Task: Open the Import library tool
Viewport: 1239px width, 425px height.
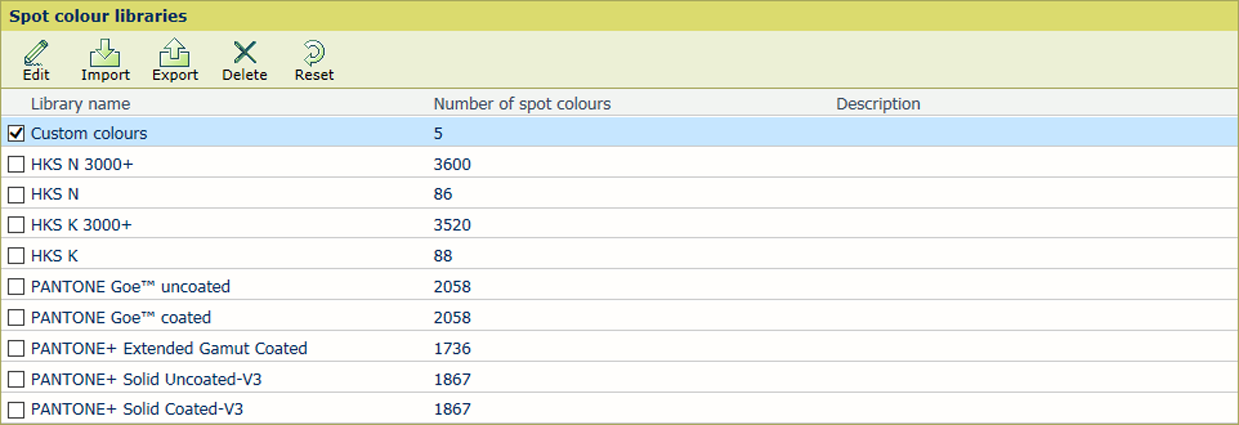Action: [105, 54]
